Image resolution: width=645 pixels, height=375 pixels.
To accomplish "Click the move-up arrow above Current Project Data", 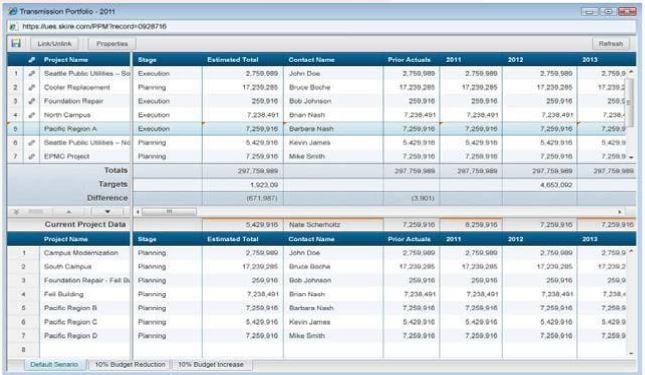I will [69, 212].
